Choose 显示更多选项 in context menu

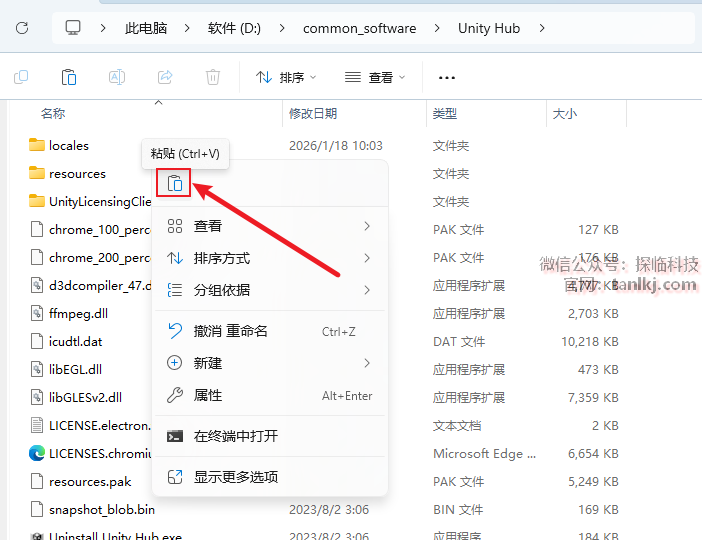(270, 477)
